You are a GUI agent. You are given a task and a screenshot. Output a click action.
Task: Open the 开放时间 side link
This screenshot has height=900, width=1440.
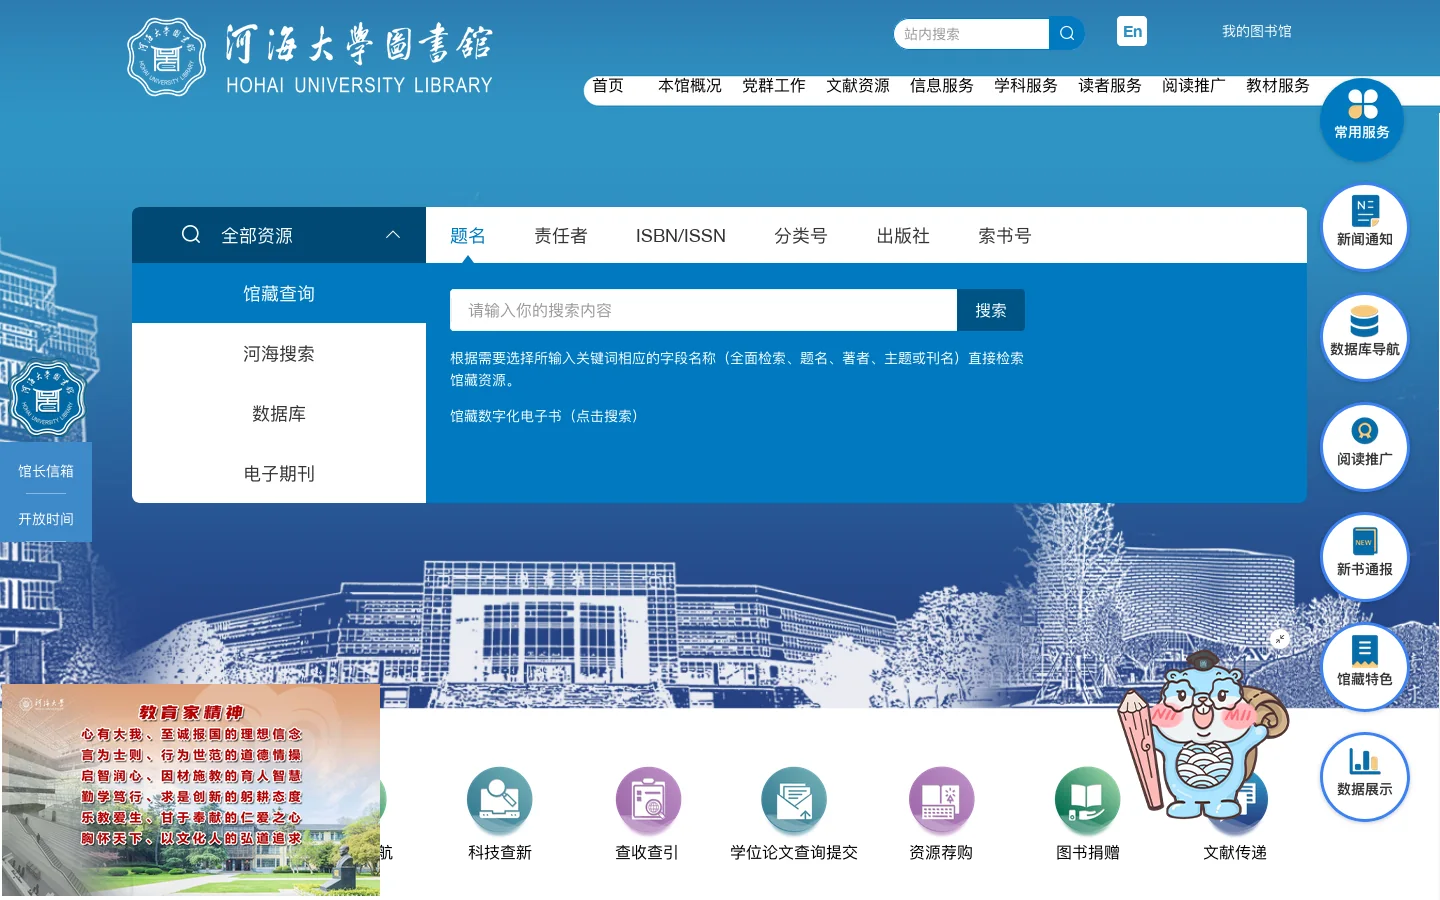coord(46,519)
